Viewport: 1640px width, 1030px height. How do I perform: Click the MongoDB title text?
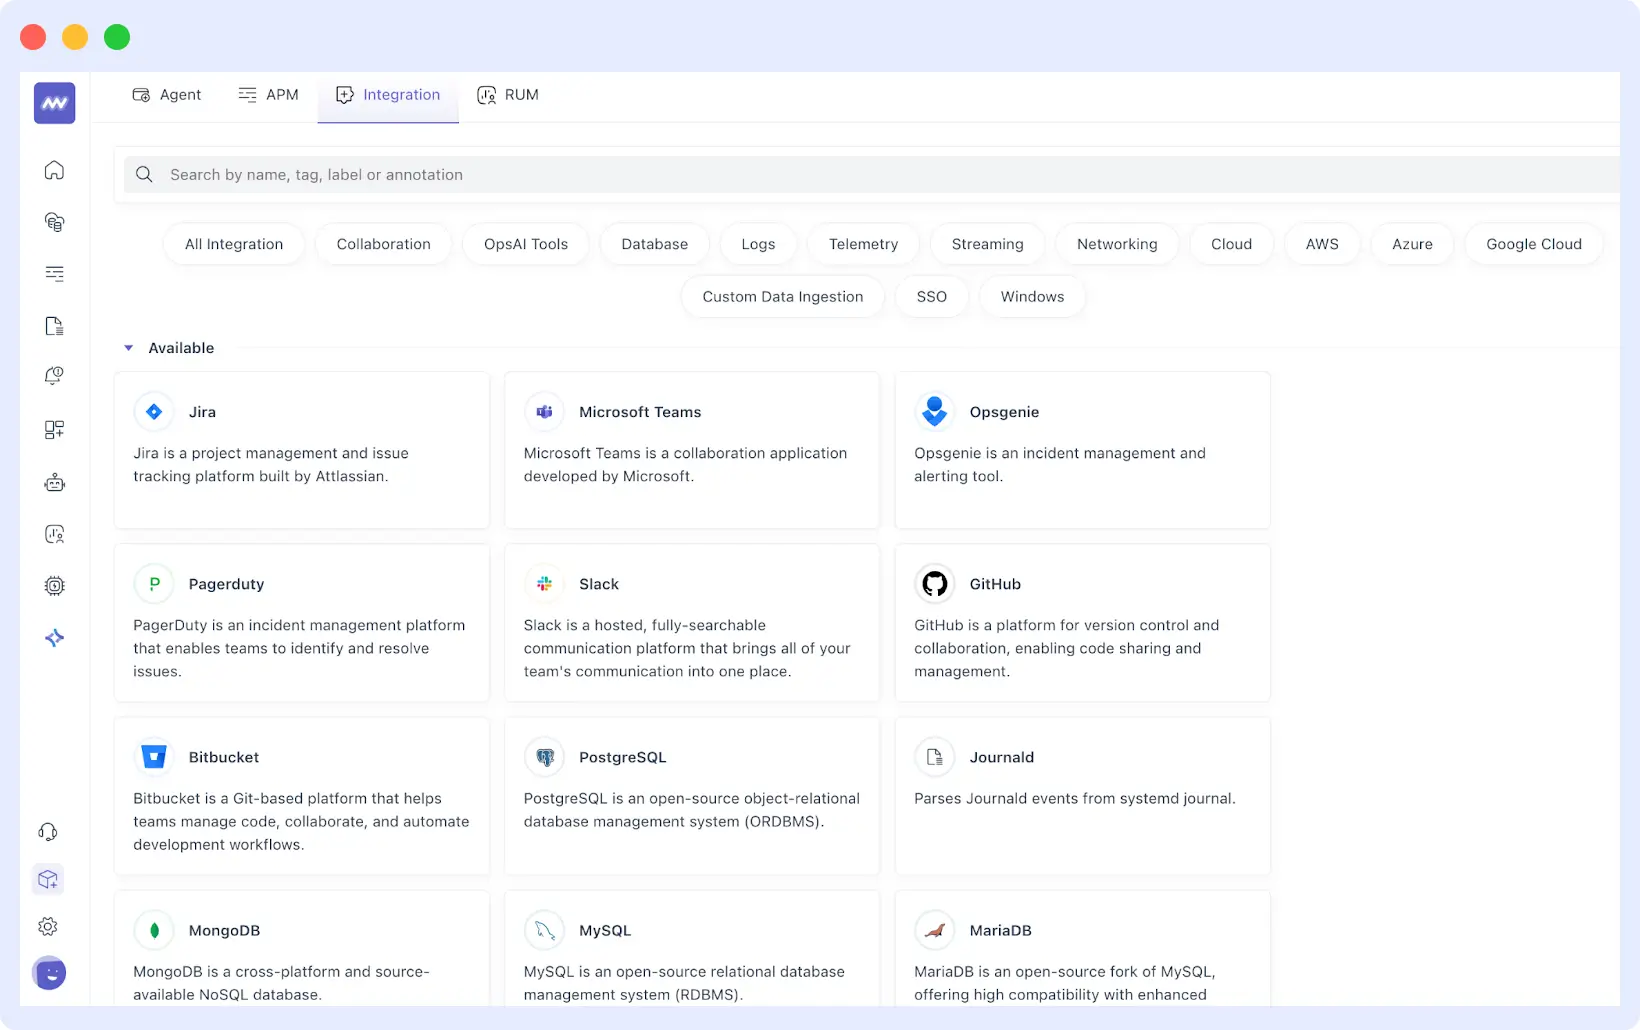[224, 930]
